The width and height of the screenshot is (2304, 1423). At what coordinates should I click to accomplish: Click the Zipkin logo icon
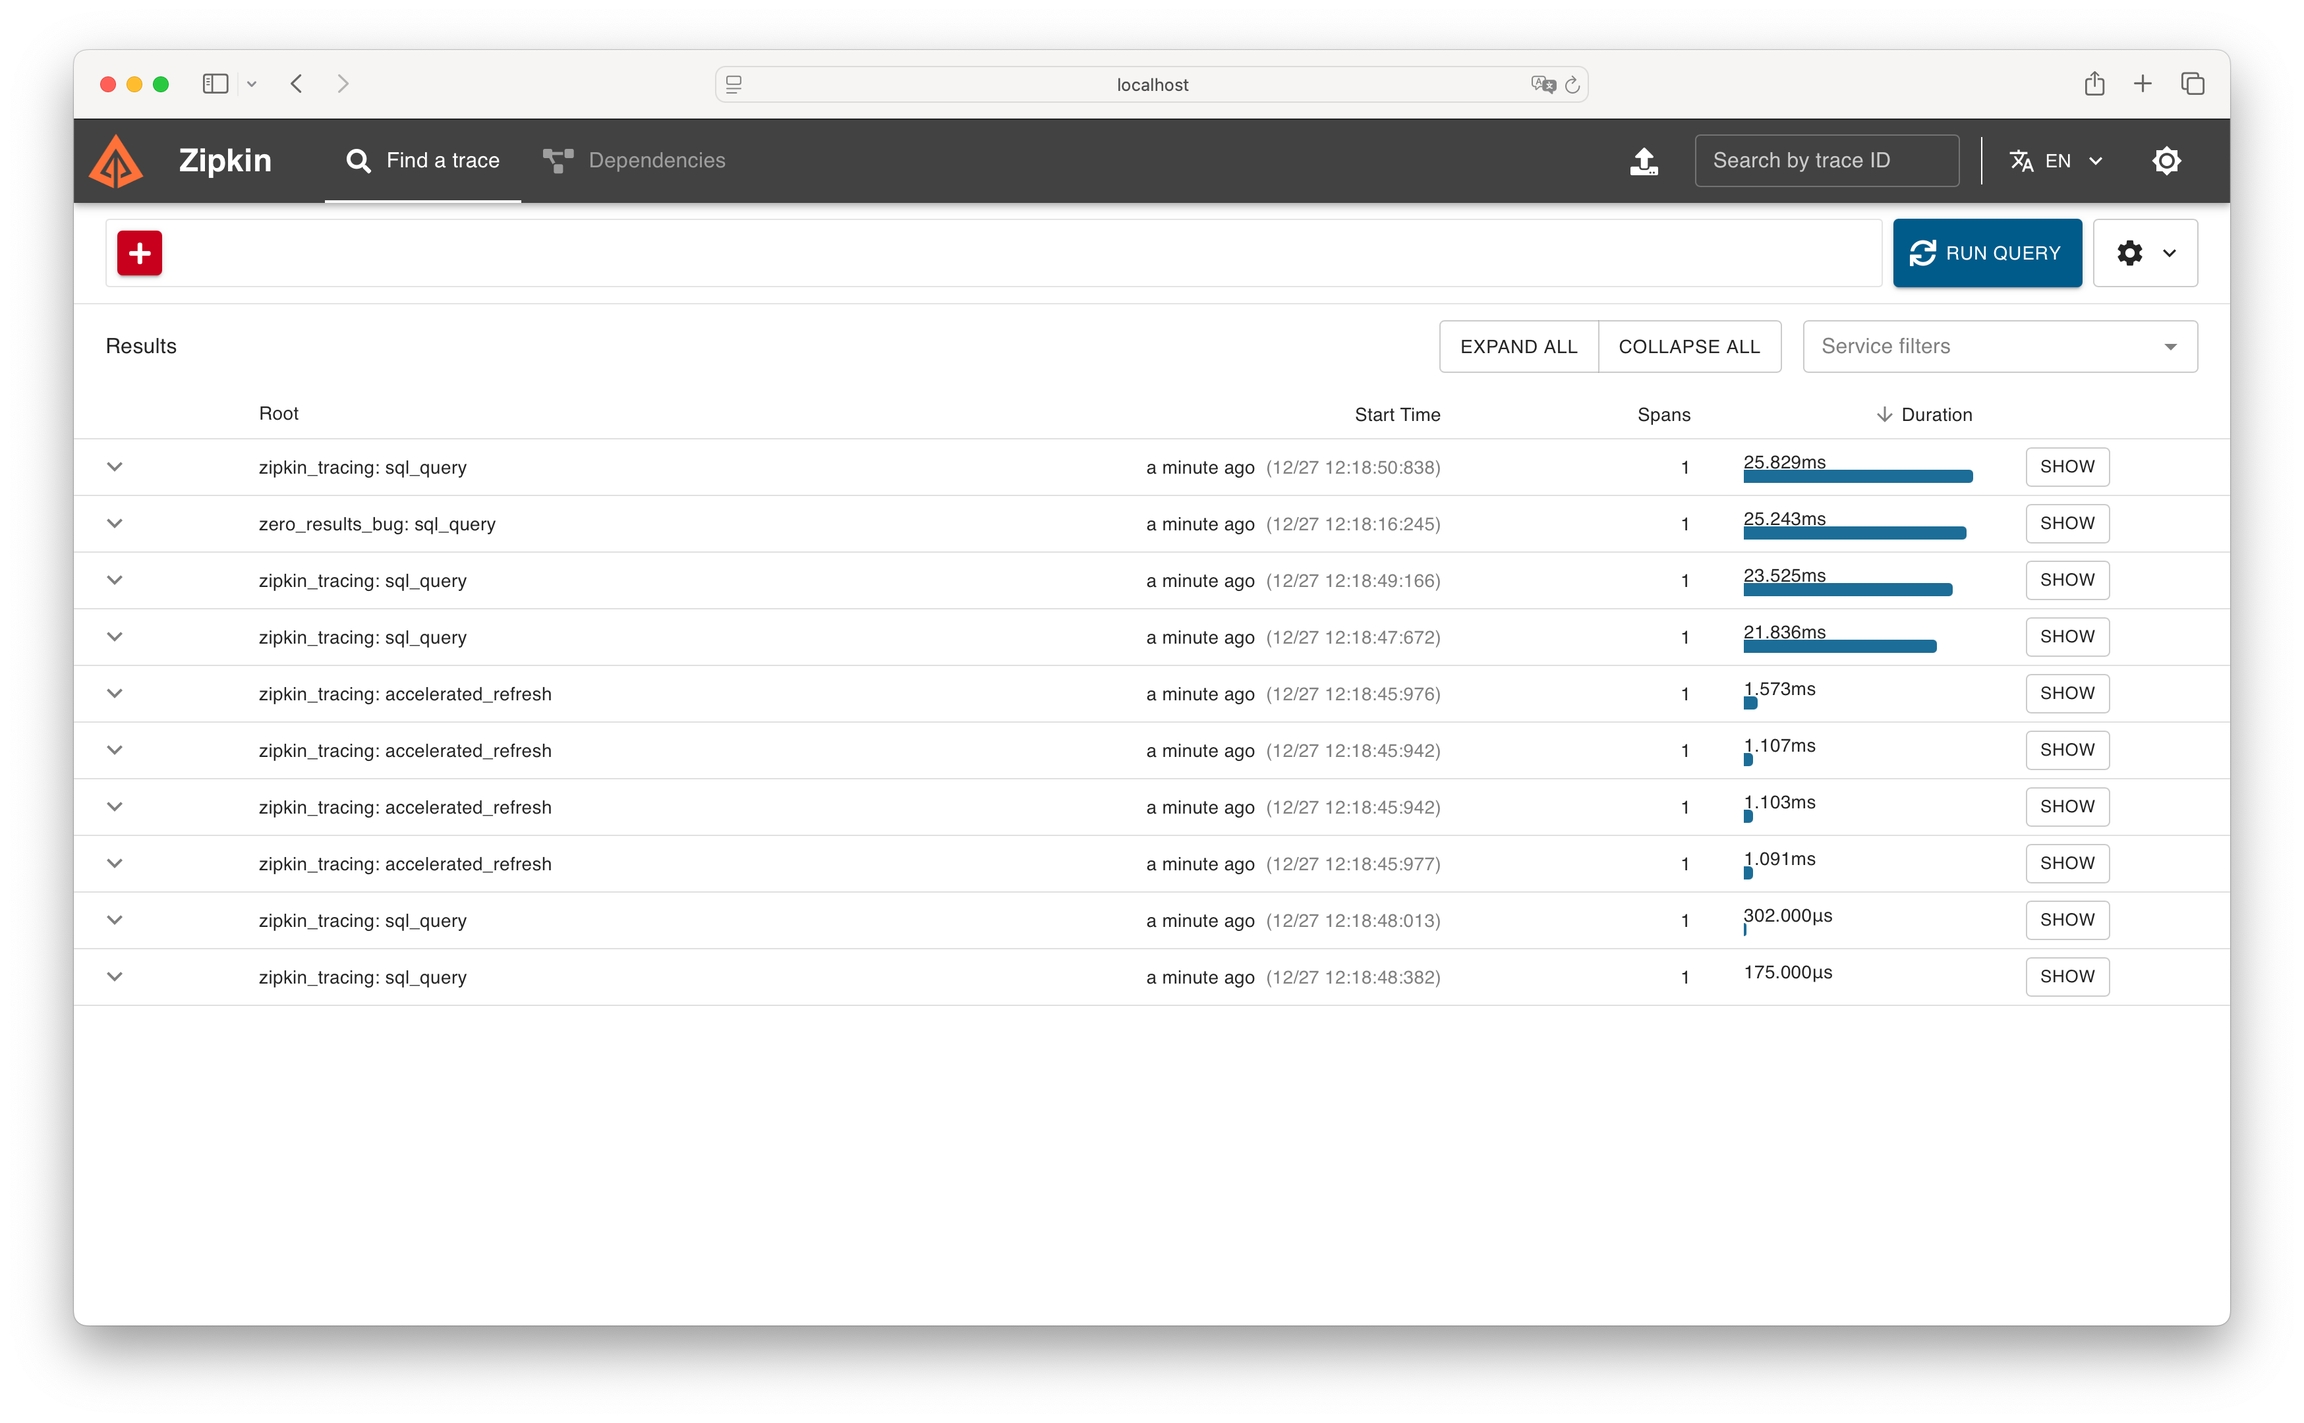coord(116,161)
